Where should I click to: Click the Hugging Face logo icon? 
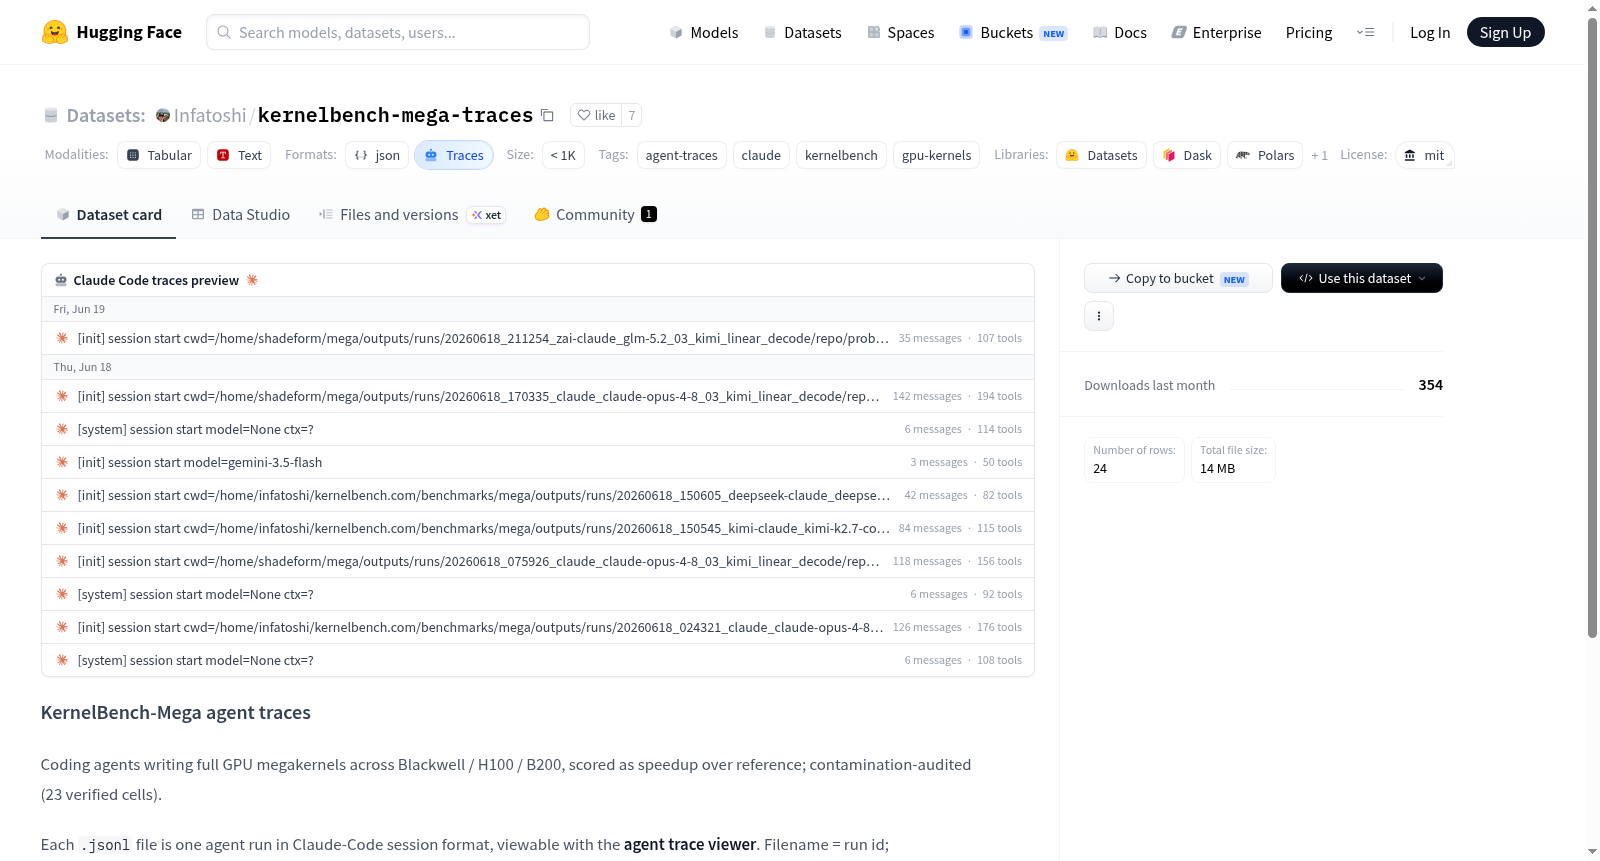coord(55,32)
